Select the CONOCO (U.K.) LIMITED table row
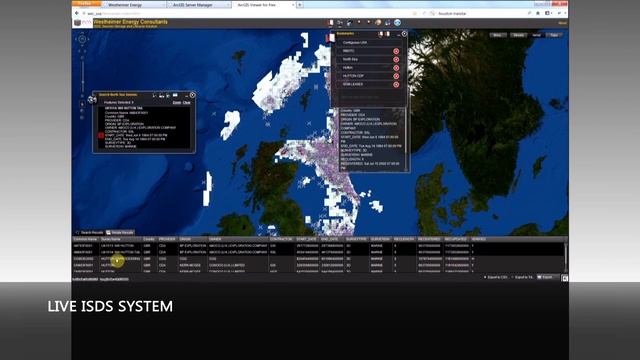This screenshot has height=360, width=640. pos(318,265)
